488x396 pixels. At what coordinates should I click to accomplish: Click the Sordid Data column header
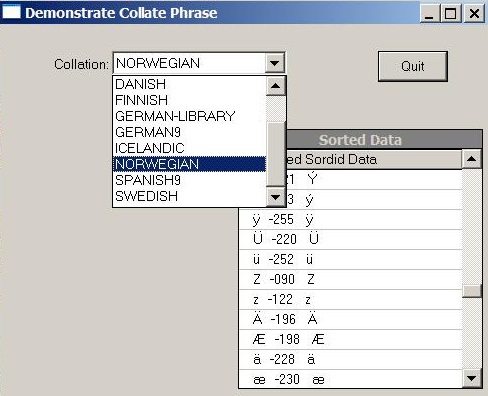(x=373, y=159)
